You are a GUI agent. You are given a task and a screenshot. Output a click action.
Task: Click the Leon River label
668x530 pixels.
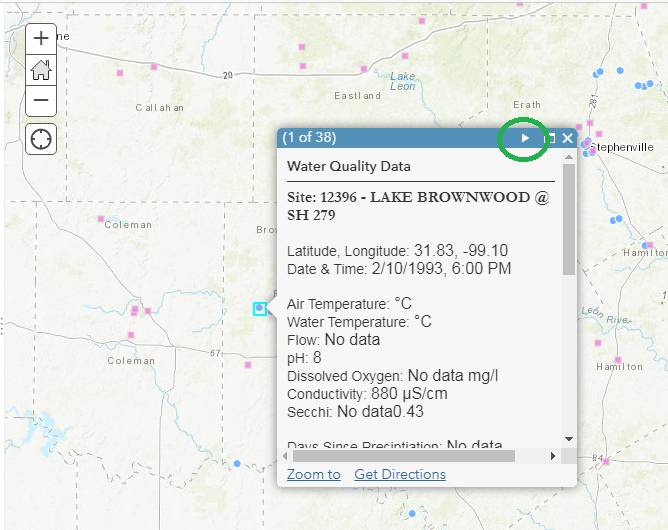pyautogui.click(x=606, y=316)
